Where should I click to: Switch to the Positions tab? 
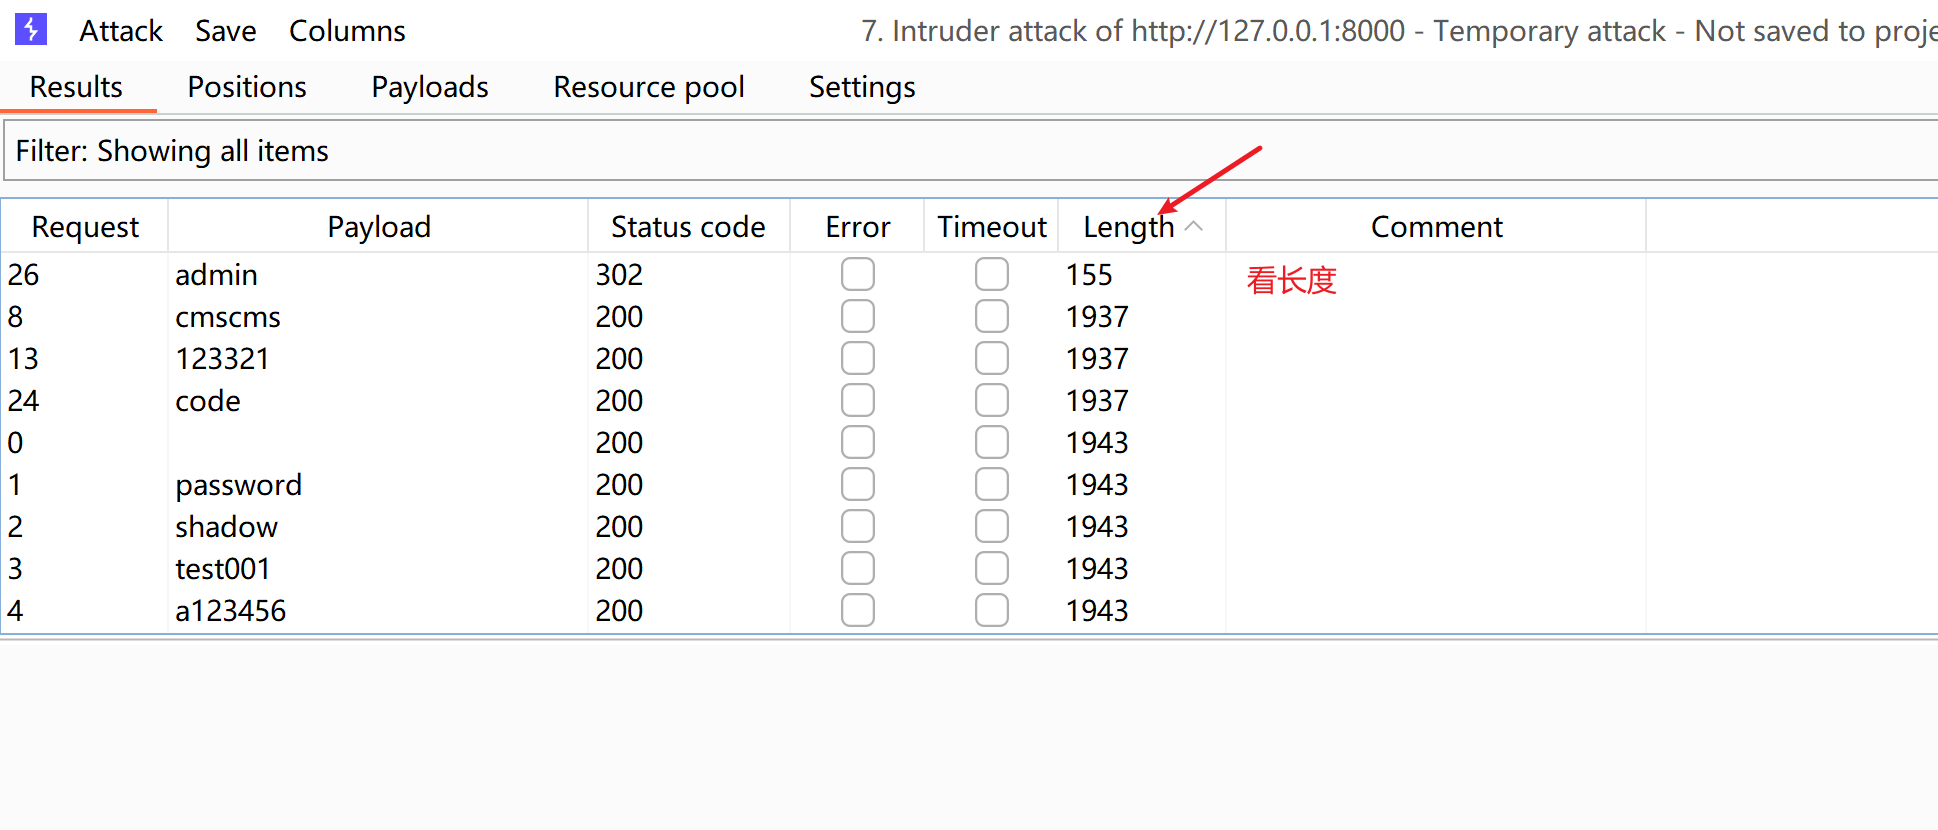(x=247, y=87)
